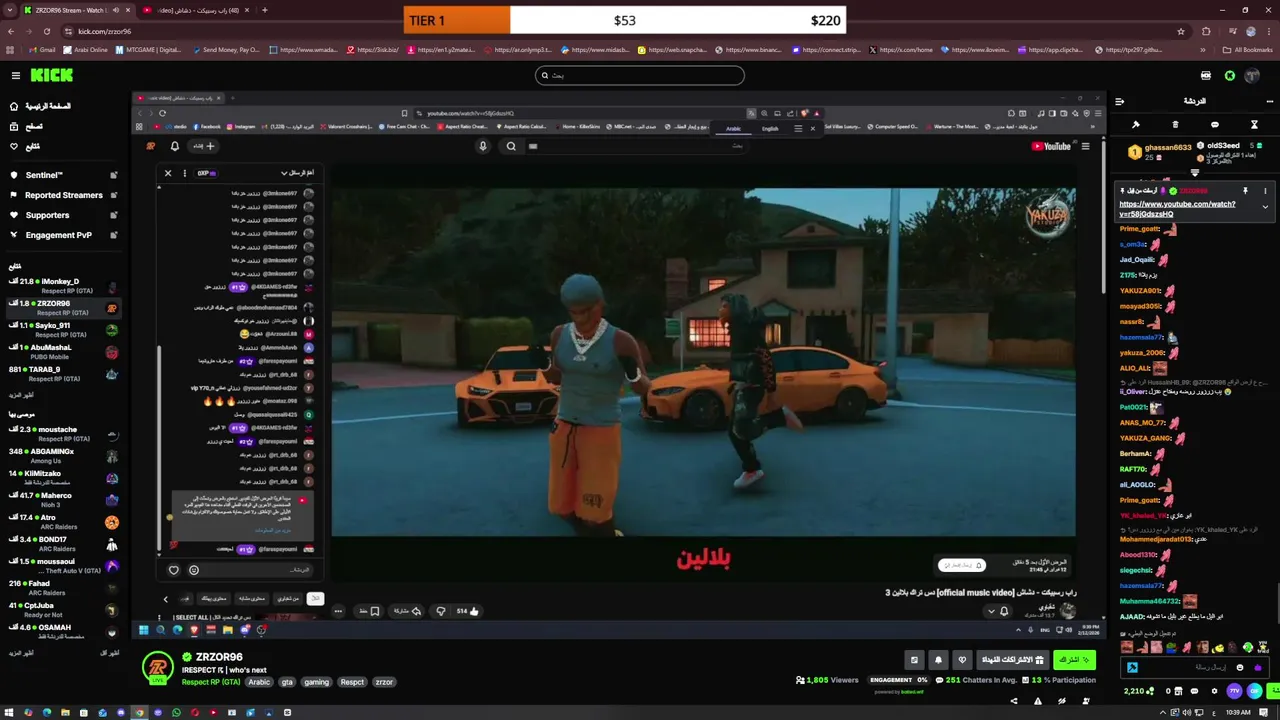Open the Respect RP (GTA) category link
Viewport: 1280px width, 720px height.
(x=211, y=682)
